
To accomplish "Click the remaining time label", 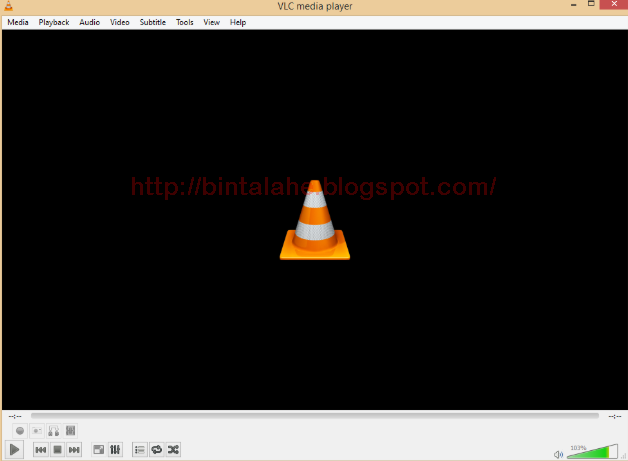I will click(614, 417).
